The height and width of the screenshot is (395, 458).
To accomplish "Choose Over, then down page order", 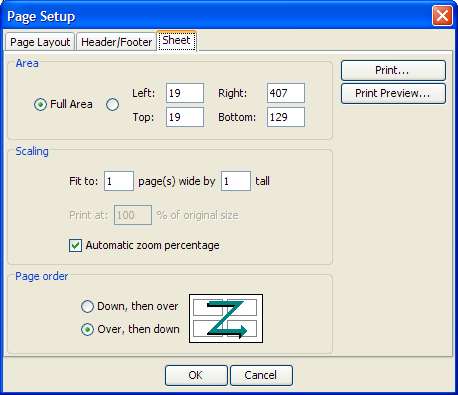I will [87, 330].
